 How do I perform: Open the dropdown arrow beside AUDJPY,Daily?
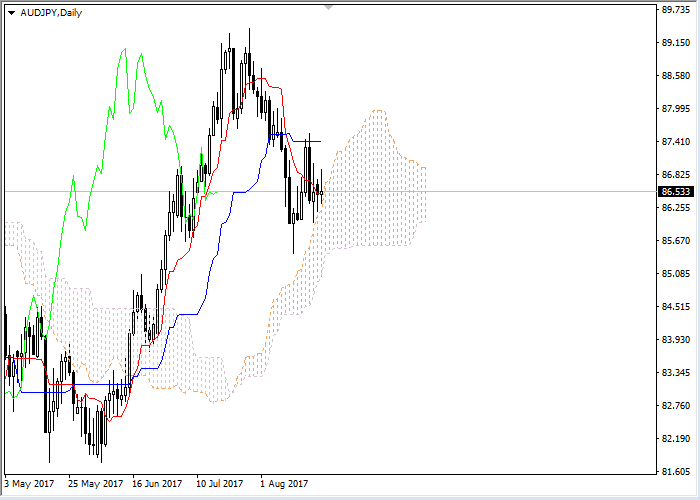click(12, 13)
